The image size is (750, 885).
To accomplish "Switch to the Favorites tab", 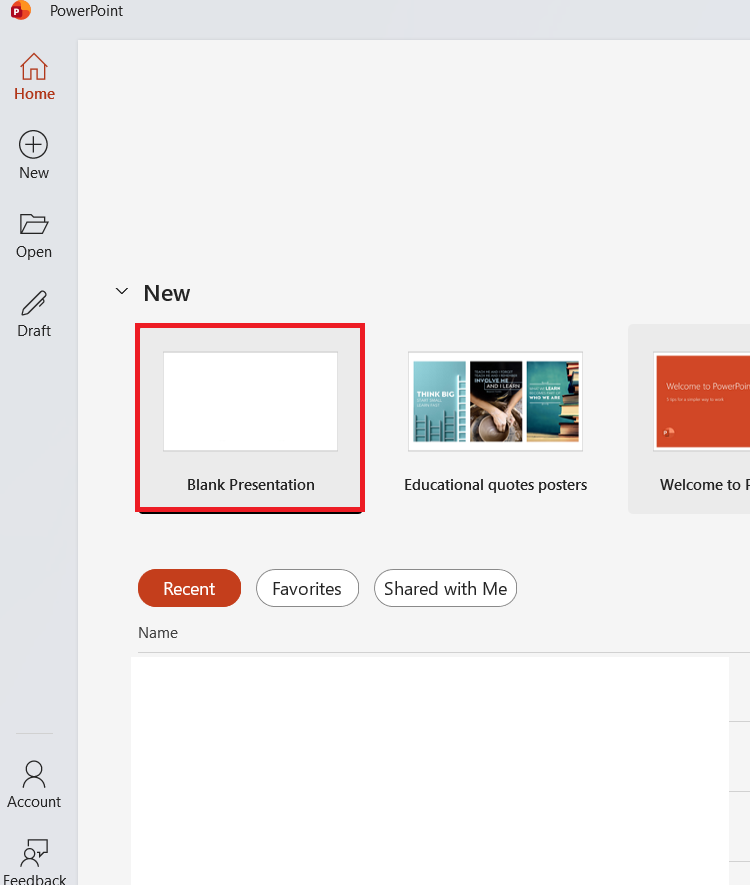I will tap(307, 588).
